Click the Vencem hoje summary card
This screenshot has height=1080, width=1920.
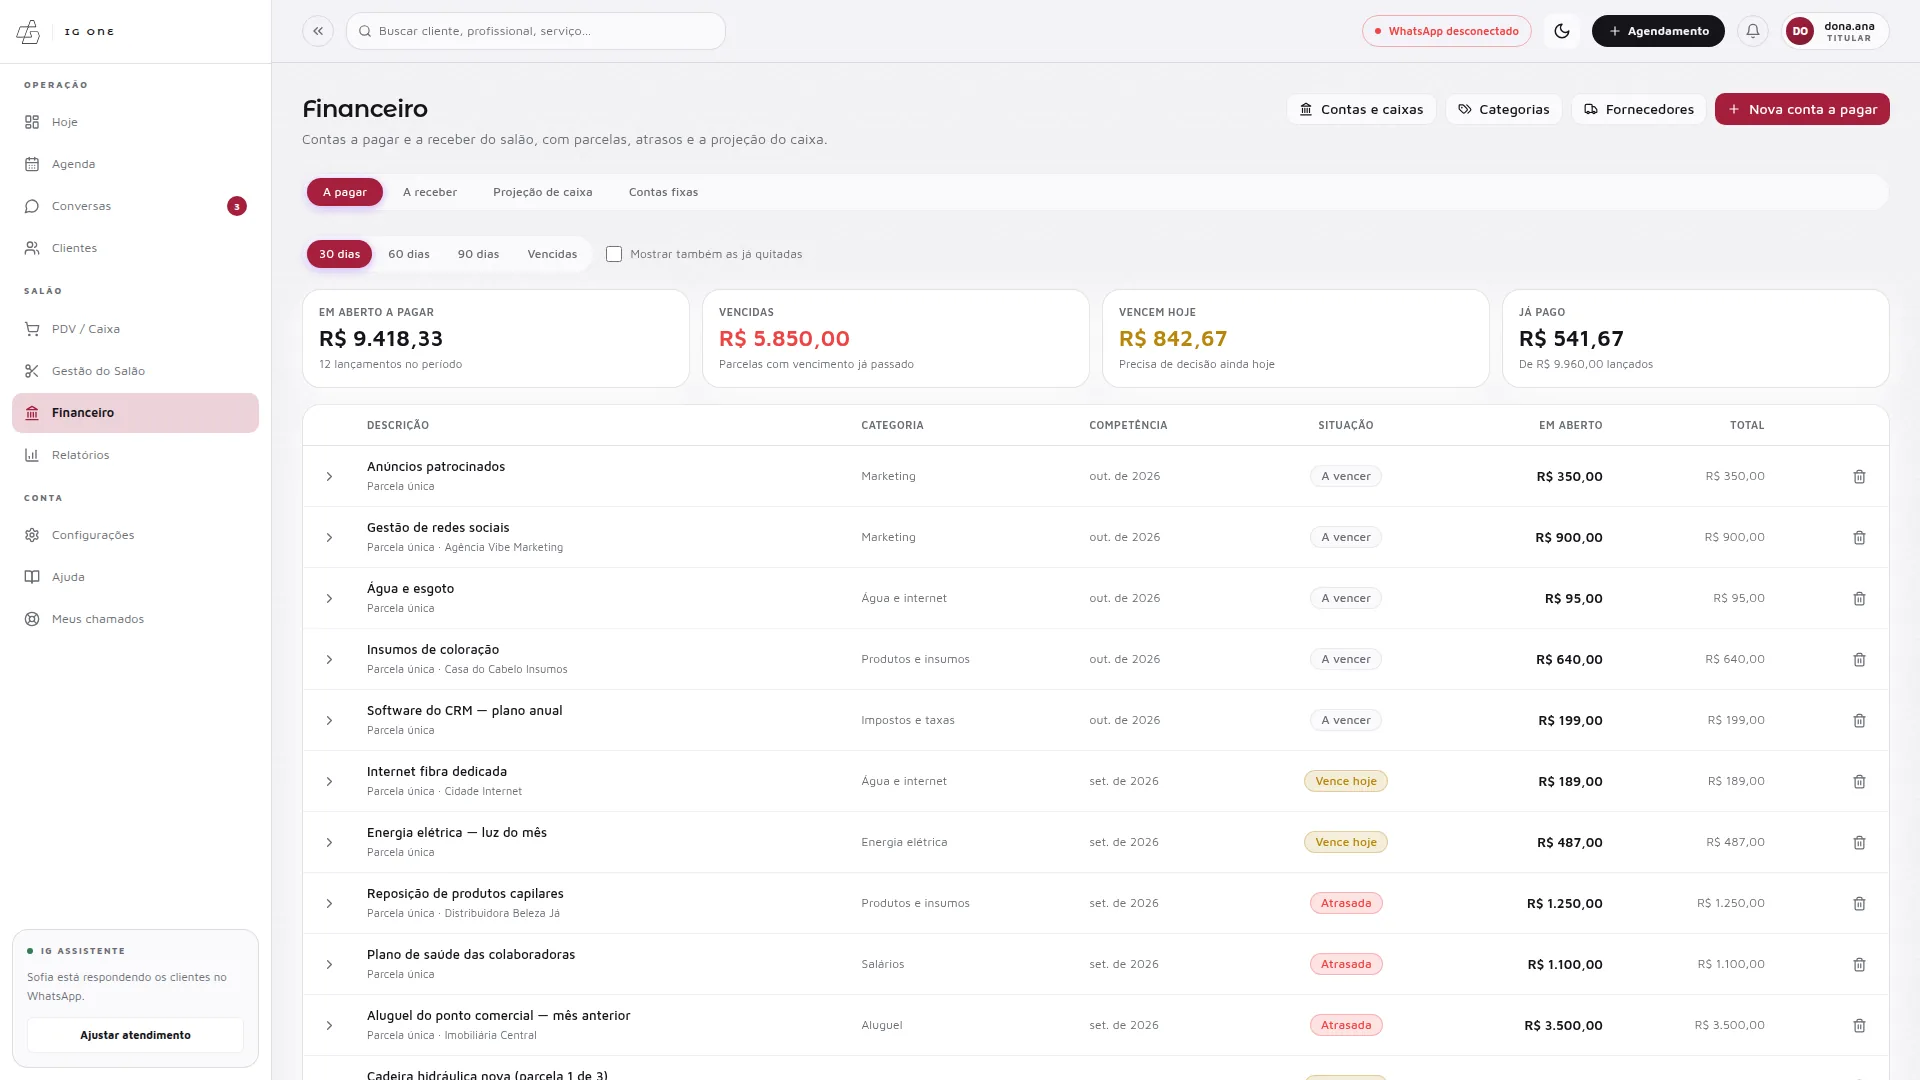click(x=1296, y=339)
